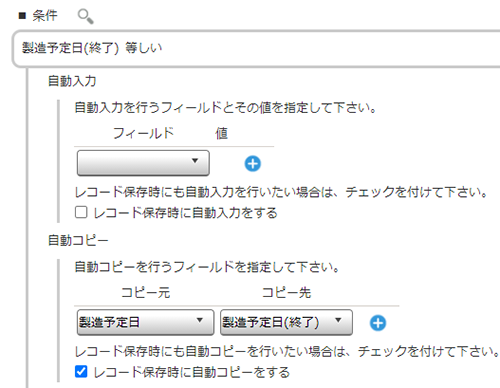Select the 自動コピー section heading
The width and height of the screenshot is (500, 388).
[x=78, y=240]
